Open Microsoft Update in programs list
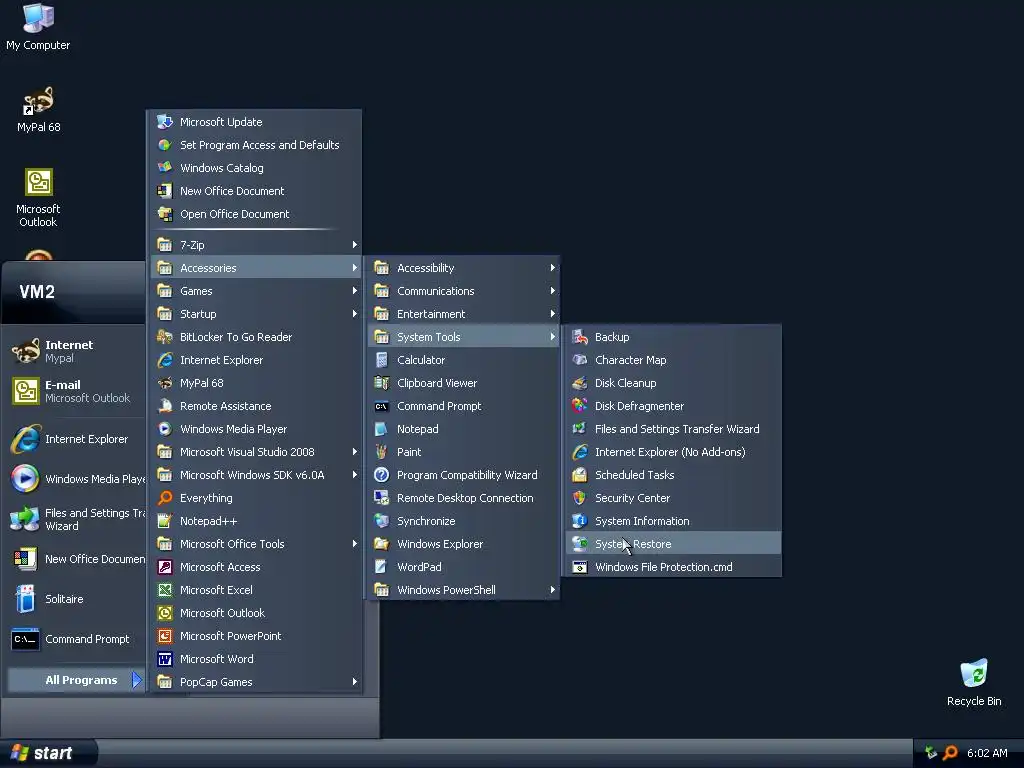This screenshot has height=768, width=1024. pyautogui.click(x=256, y=121)
